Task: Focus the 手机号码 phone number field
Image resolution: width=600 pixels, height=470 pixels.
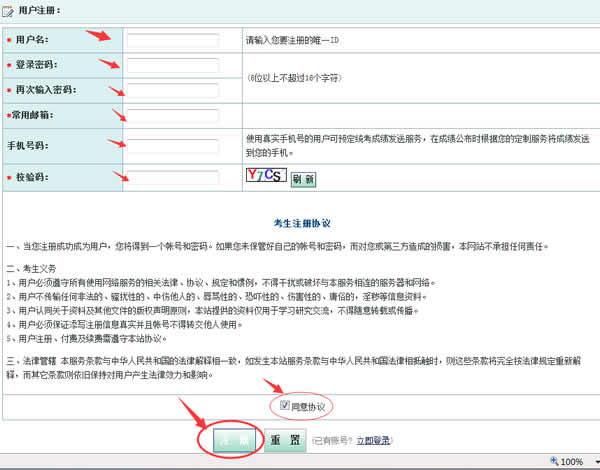Action: pos(172,145)
